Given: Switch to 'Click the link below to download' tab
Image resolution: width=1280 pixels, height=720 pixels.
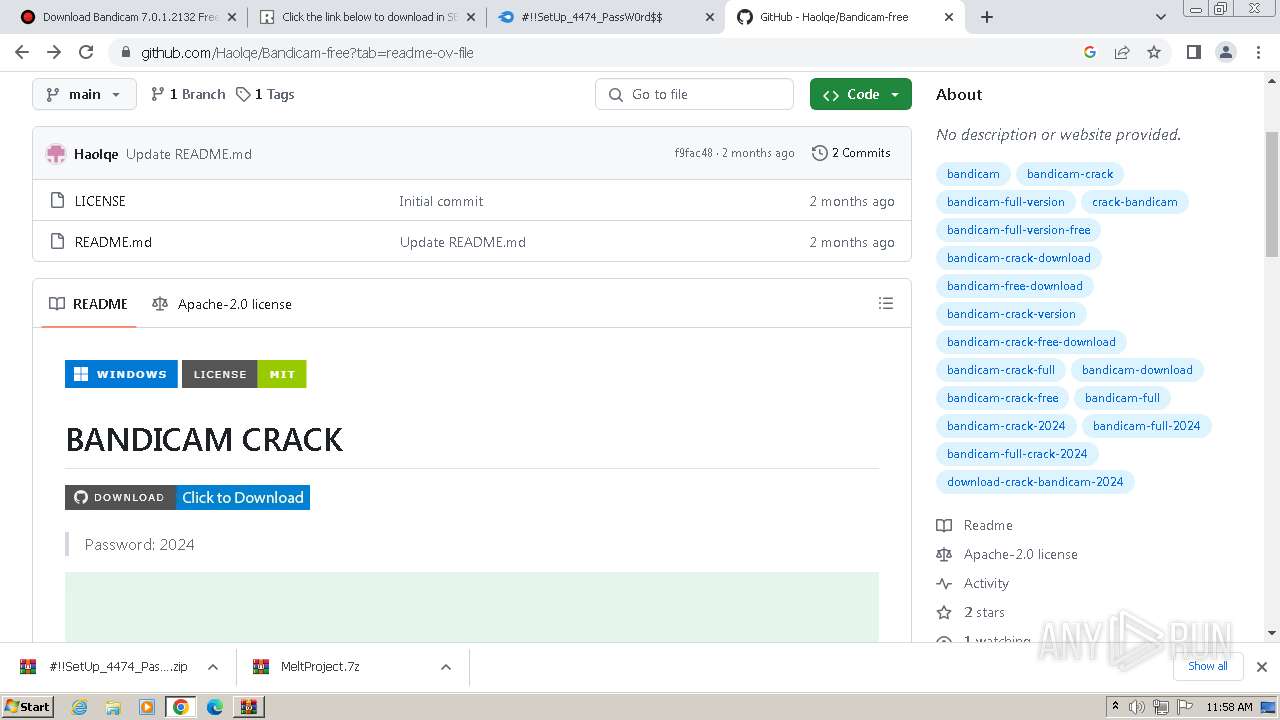Looking at the screenshot, I should click(x=367, y=17).
